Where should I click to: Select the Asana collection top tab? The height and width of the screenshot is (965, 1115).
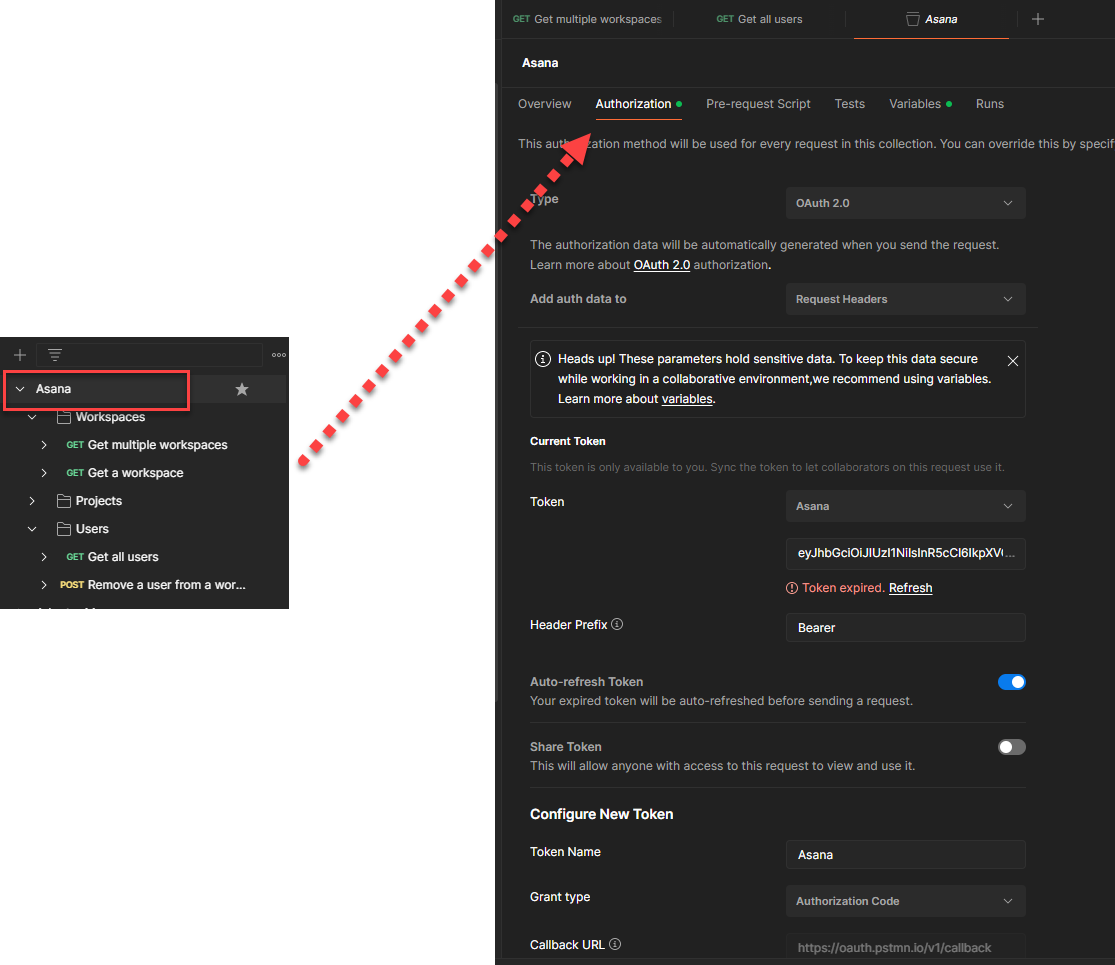click(x=932, y=19)
